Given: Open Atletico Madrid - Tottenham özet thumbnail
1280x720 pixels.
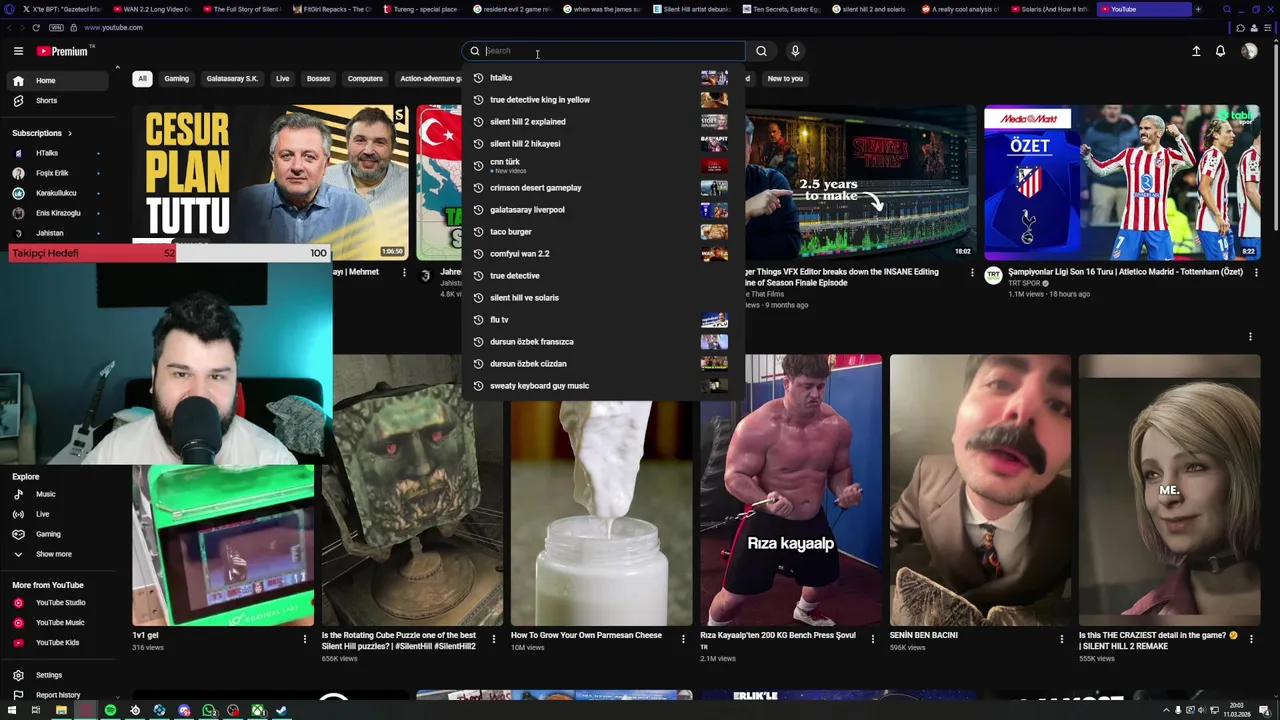Looking at the screenshot, I should [x=1122, y=182].
